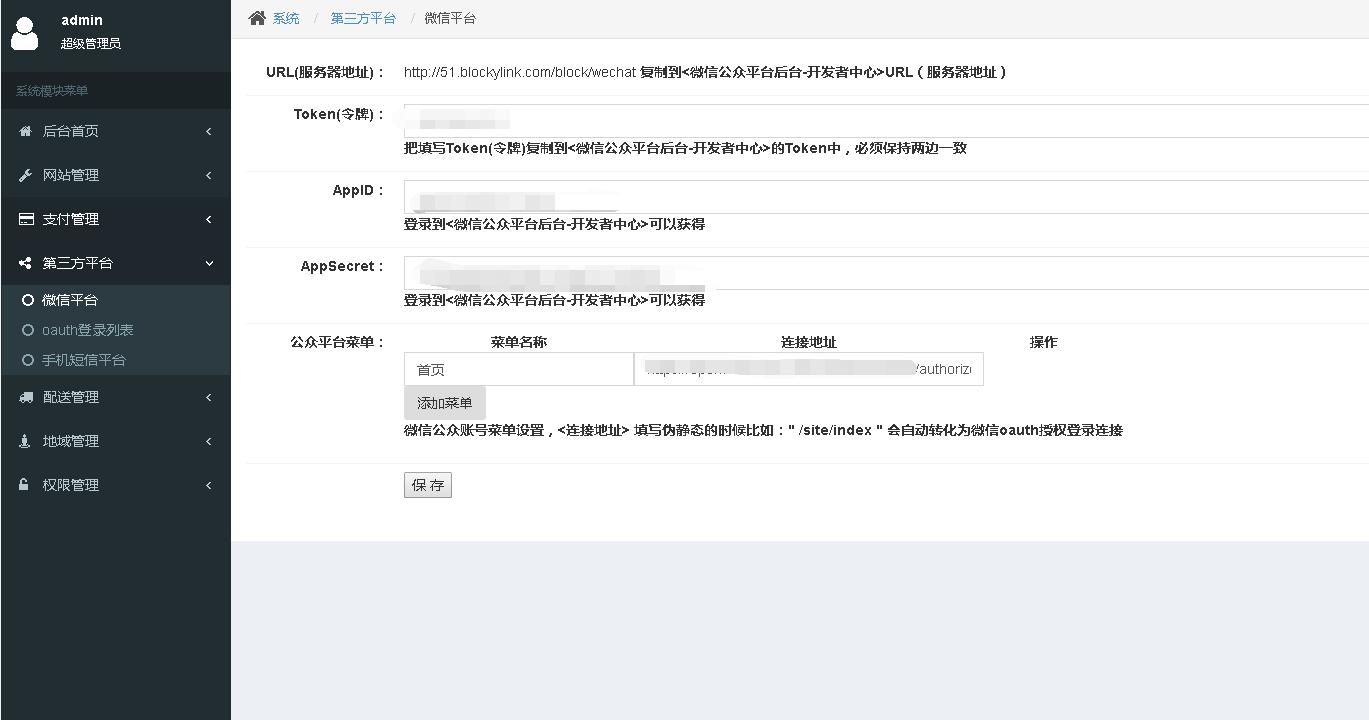The image size is (1369, 720).
Task: Click the circle icon beside 微信平台
Action: pyautogui.click(x=28, y=300)
